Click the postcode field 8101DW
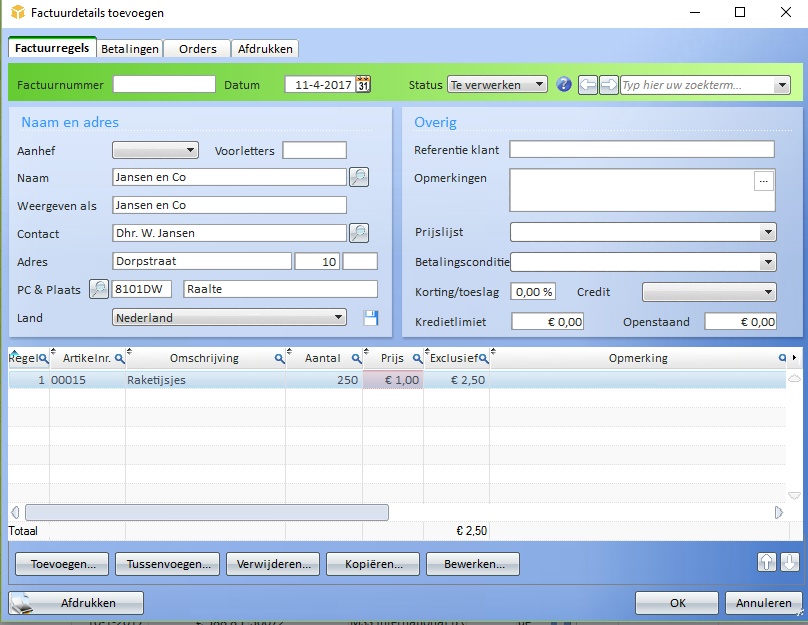Viewport: 808px width, 625px height. pyautogui.click(x=141, y=289)
